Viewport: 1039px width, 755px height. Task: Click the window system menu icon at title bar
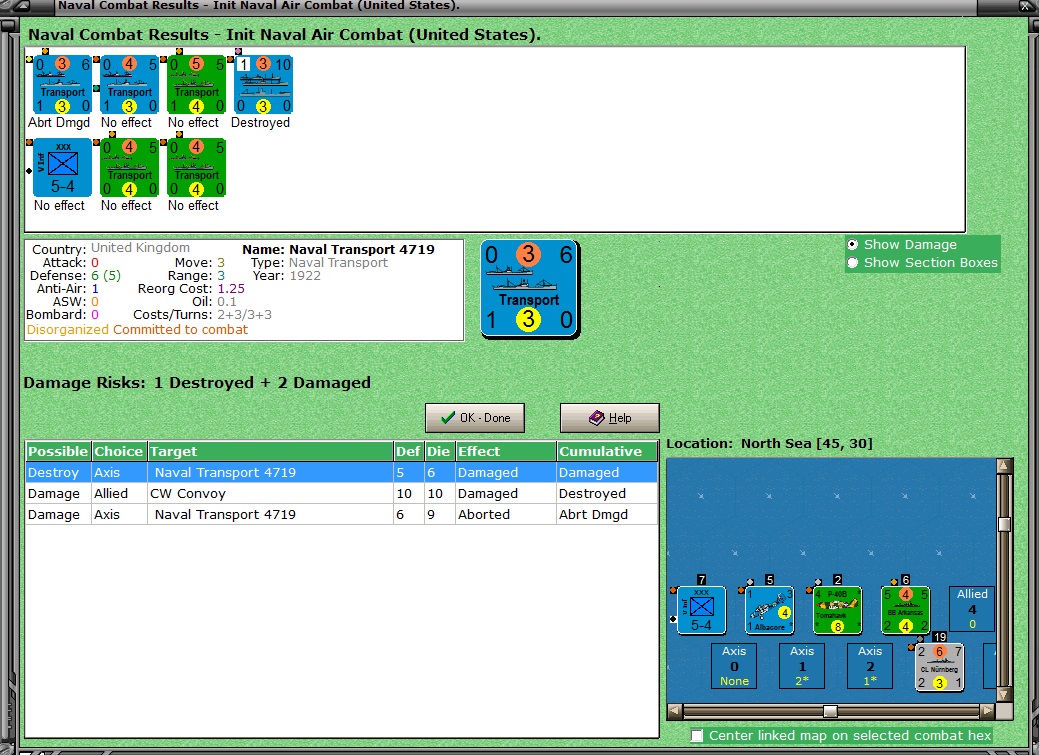(x=21, y=6)
